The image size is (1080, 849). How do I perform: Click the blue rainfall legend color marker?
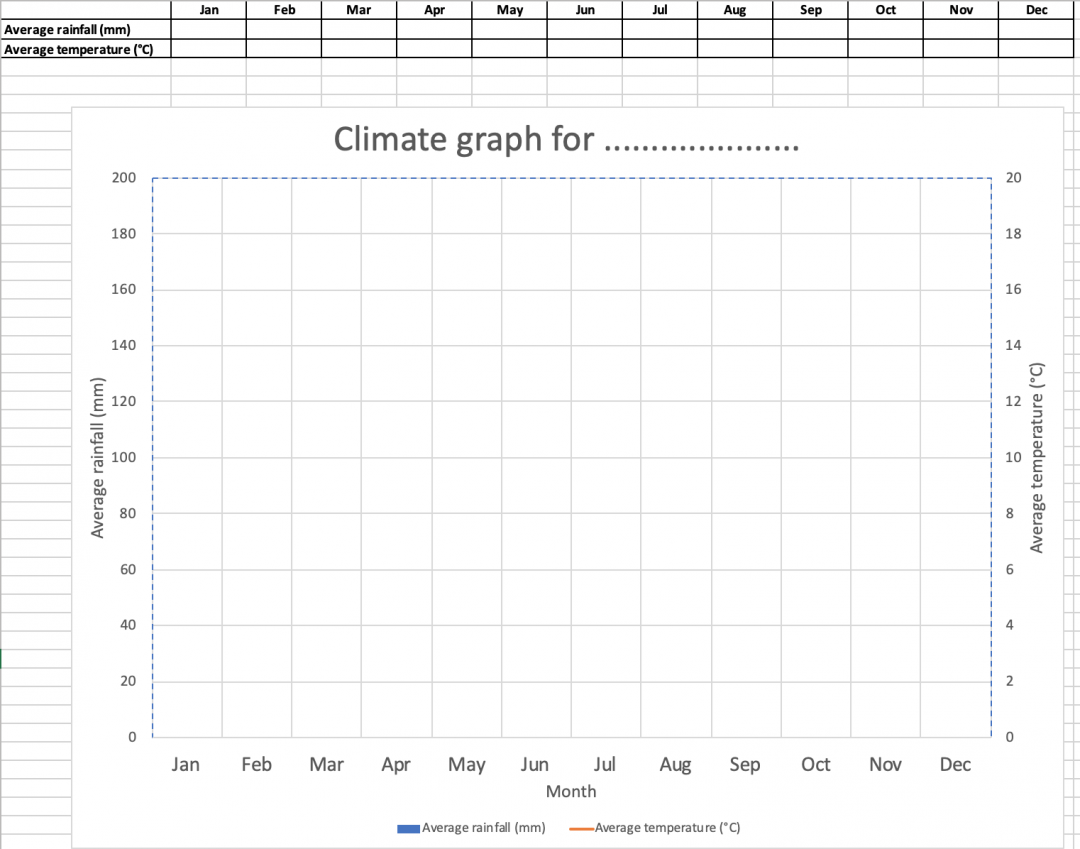coord(407,828)
